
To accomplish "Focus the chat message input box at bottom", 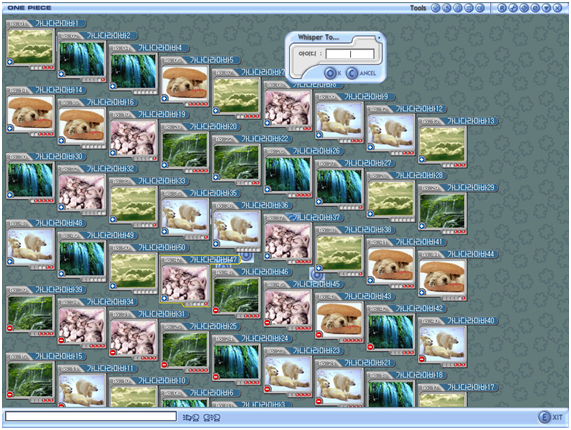I will tap(91, 416).
